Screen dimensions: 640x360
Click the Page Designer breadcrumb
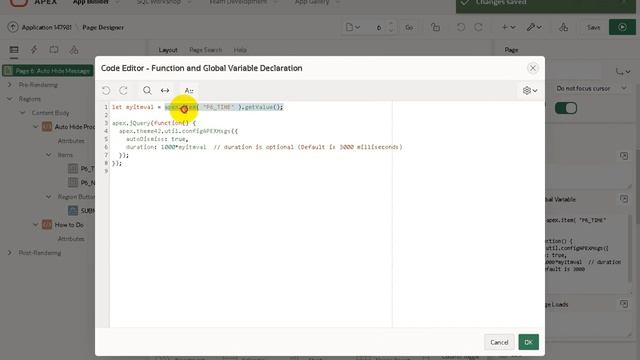[x=103, y=27]
